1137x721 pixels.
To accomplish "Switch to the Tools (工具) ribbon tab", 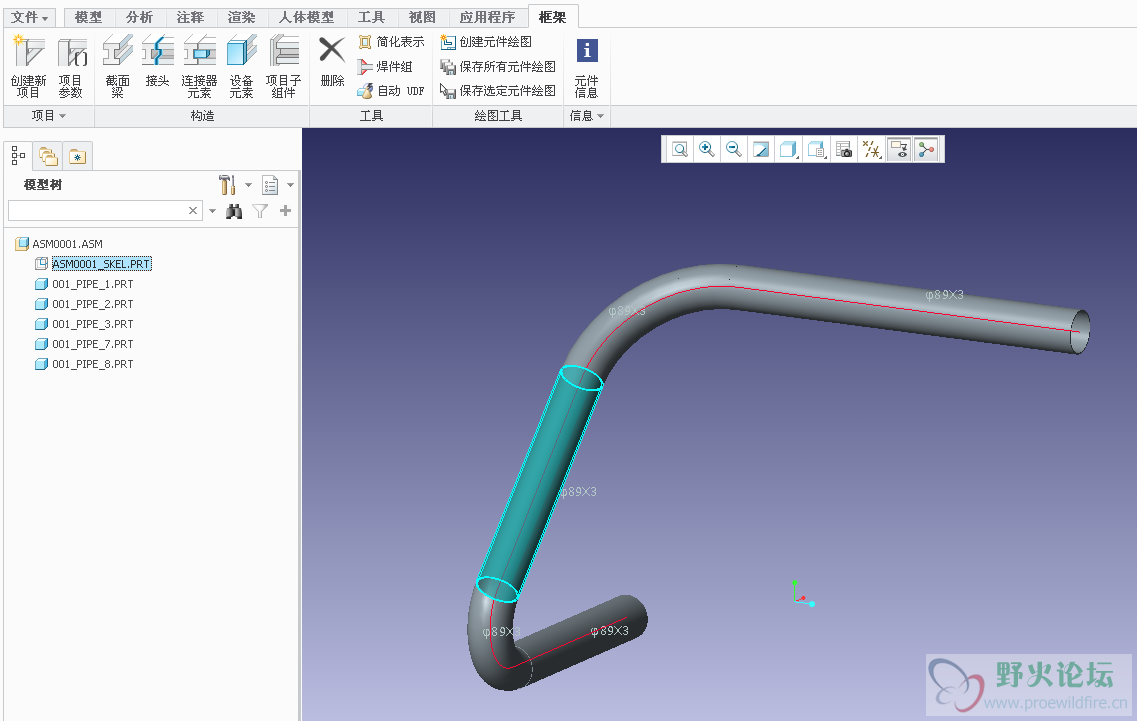I will [x=371, y=17].
